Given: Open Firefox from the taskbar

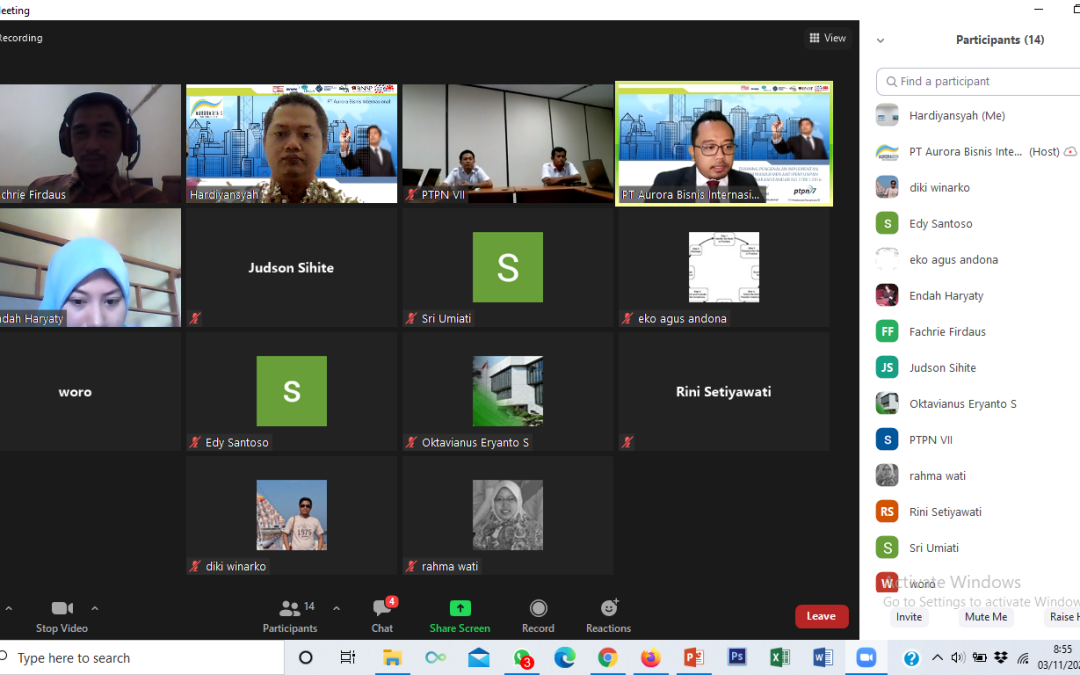Looking at the screenshot, I should [x=651, y=657].
